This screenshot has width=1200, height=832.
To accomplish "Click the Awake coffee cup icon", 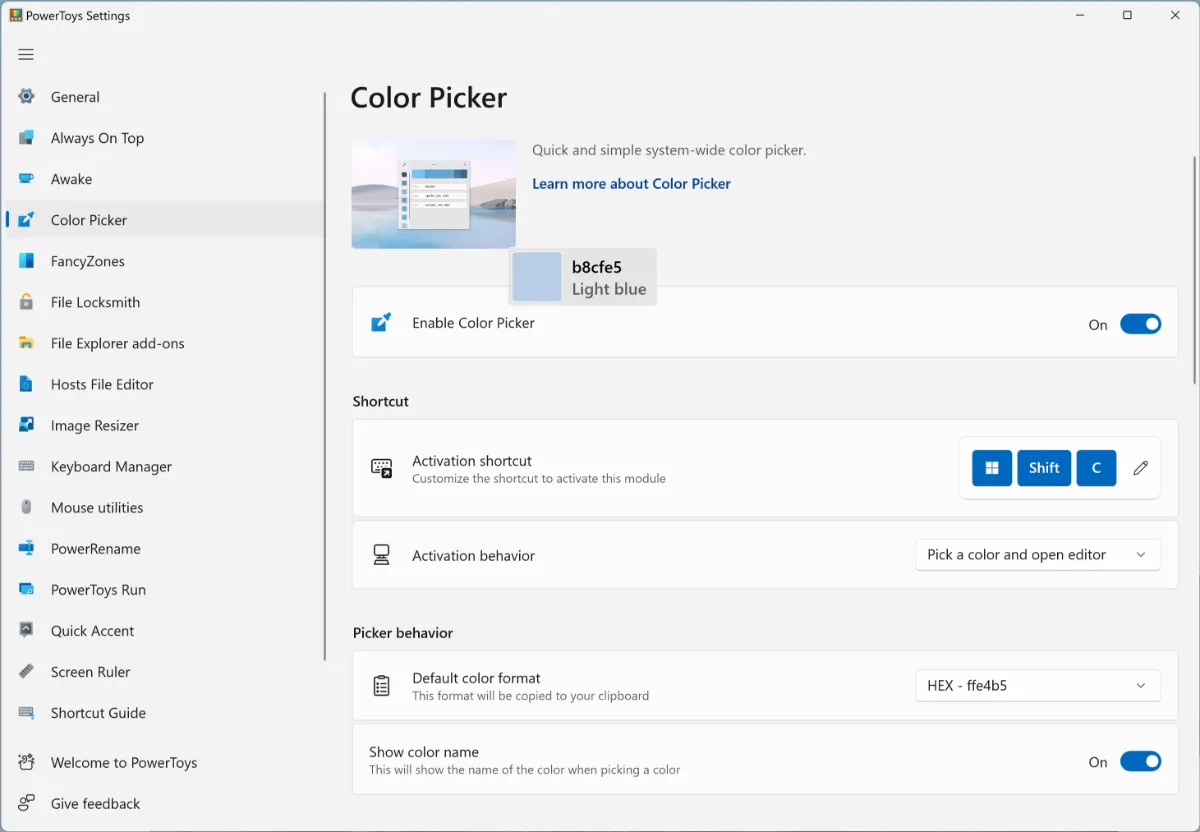I will (x=27, y=179).
